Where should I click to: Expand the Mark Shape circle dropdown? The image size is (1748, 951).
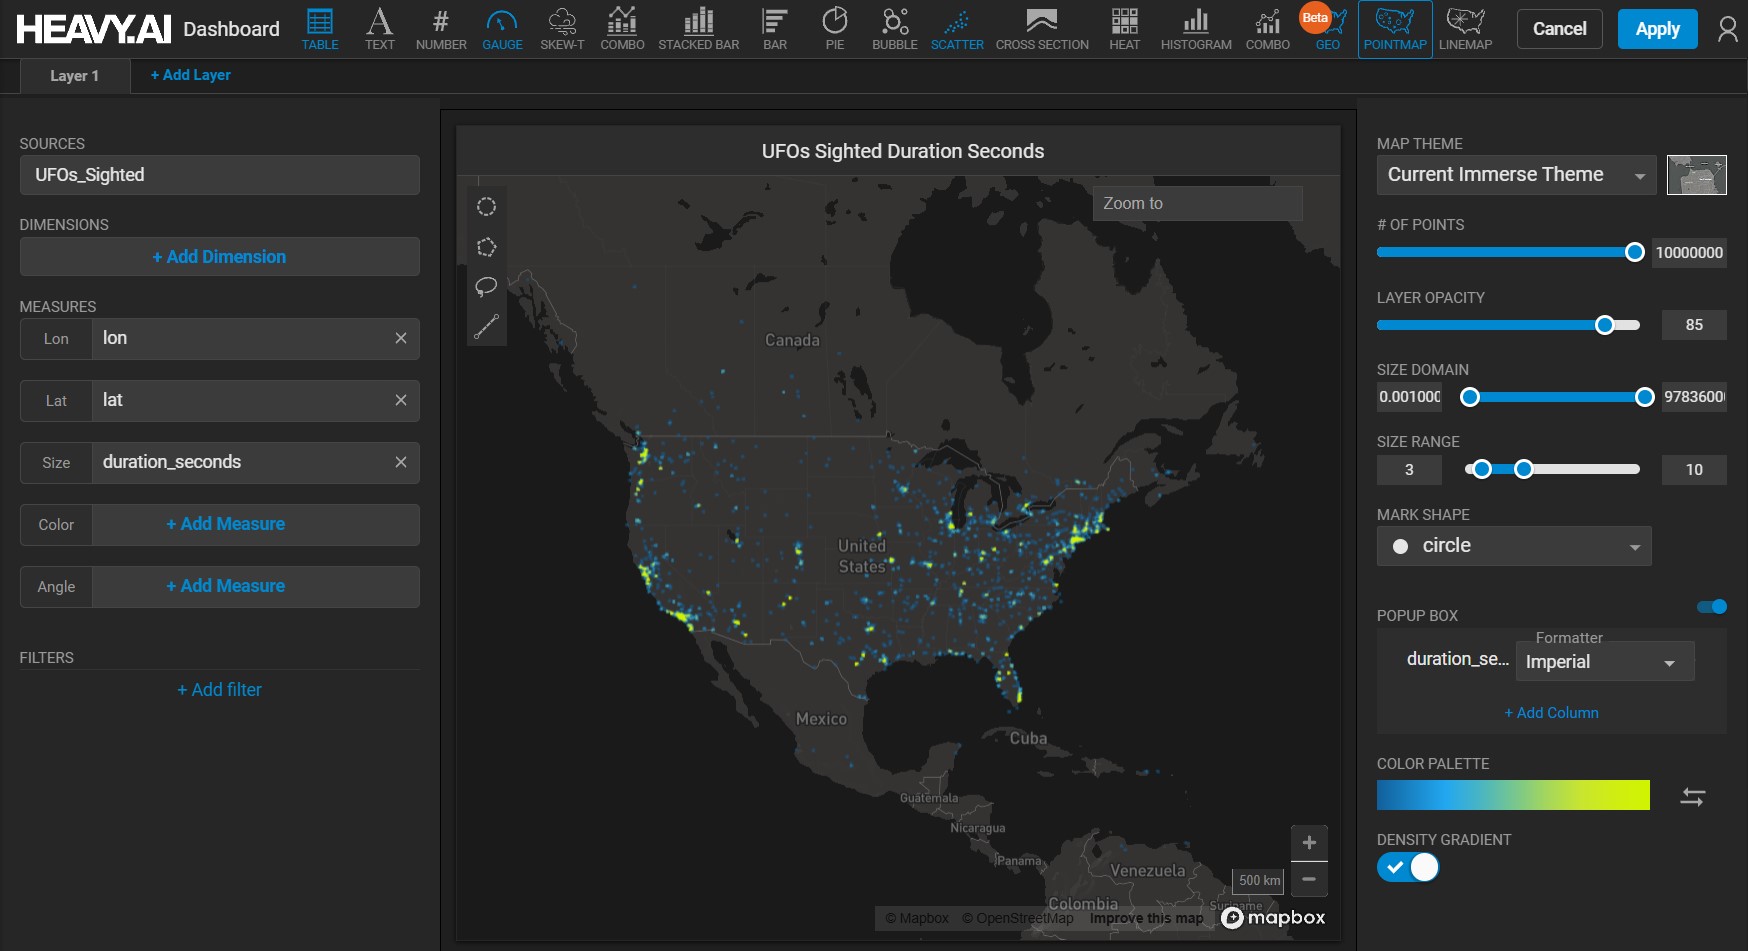(1513, 546)
